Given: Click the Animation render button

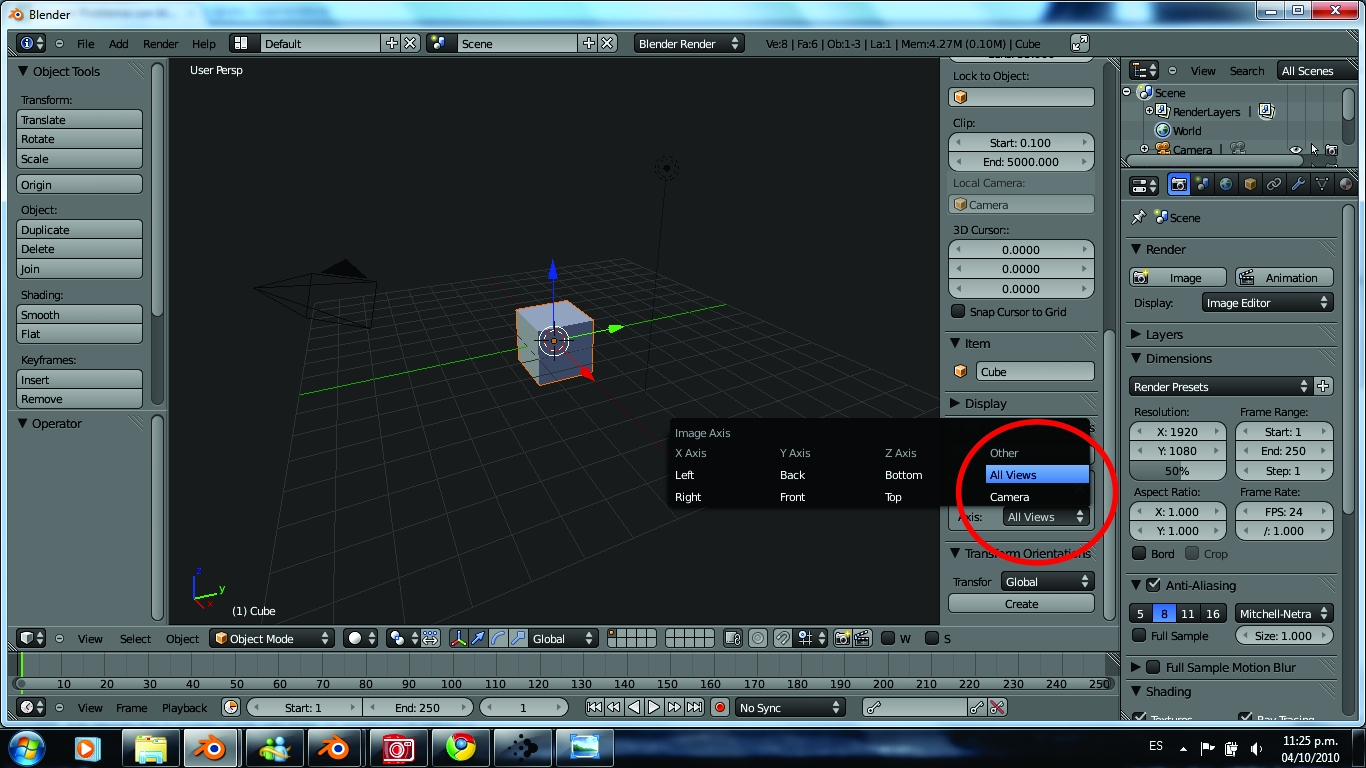Looking at the screenshot, I should (x=1284, y=277).
